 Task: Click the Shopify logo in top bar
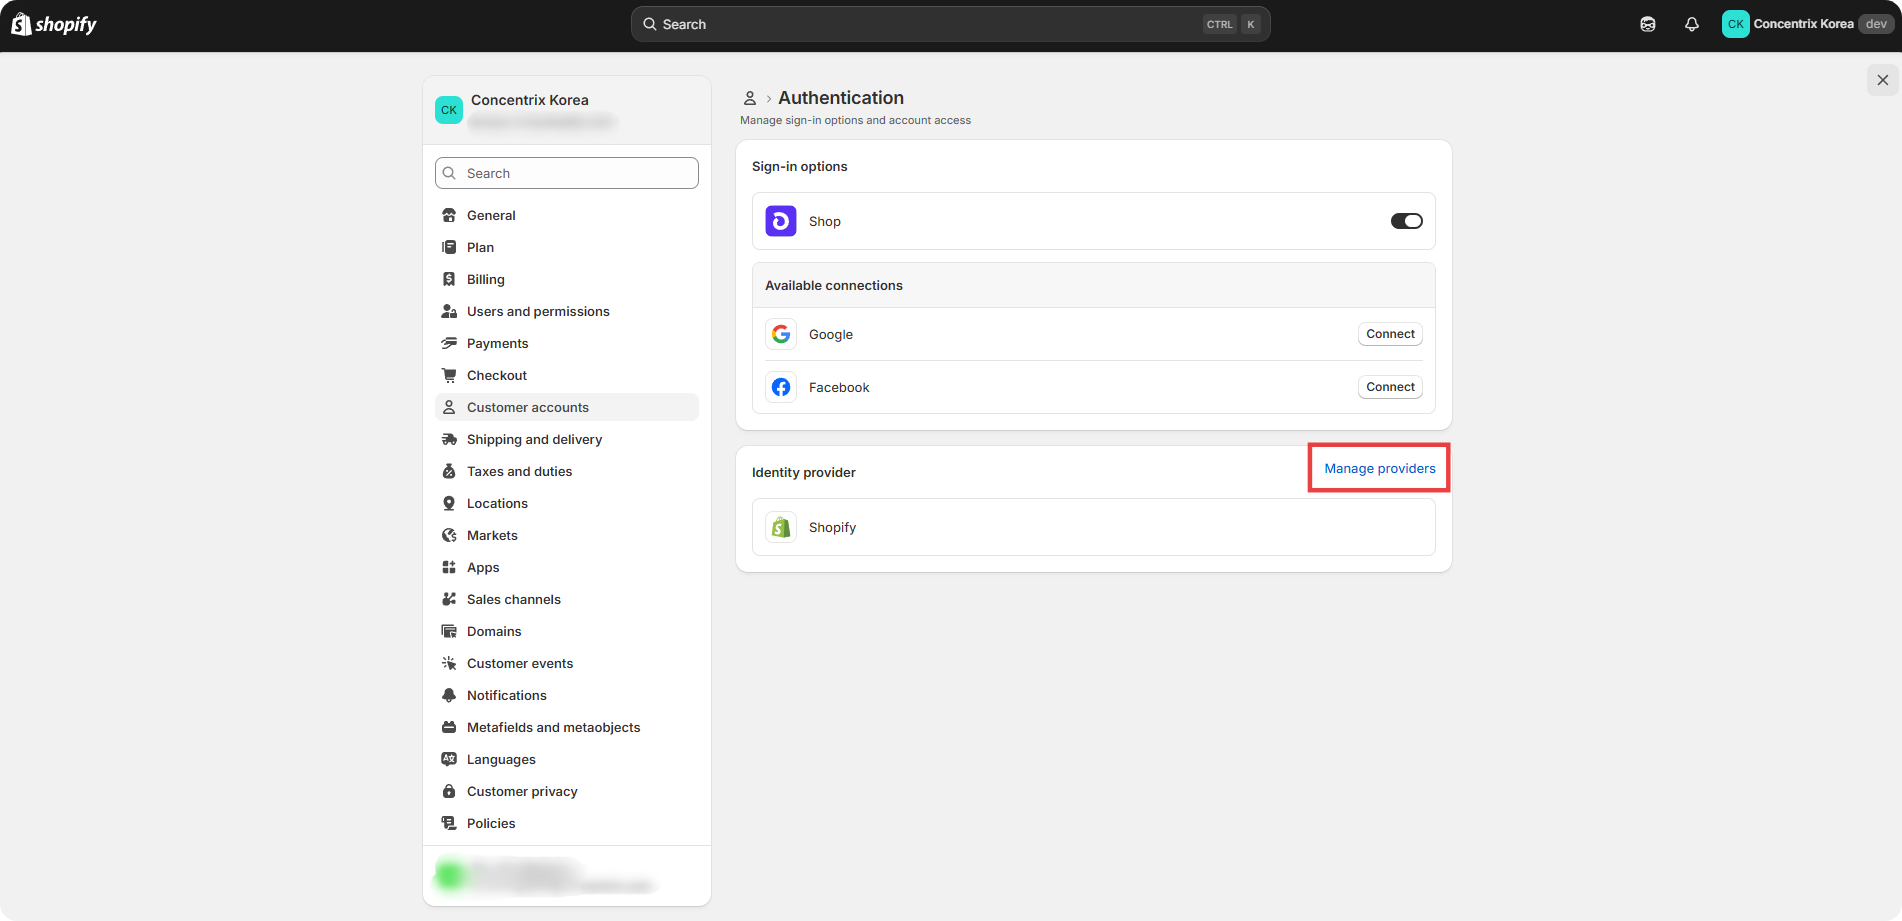tap(54, 24)
